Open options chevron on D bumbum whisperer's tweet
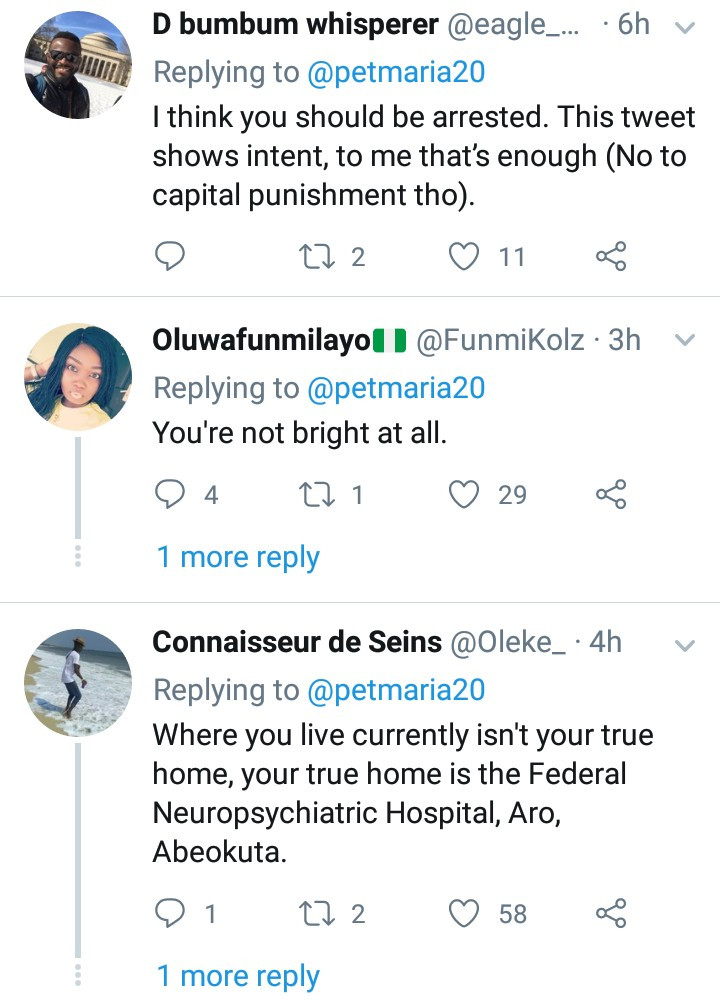 coord(686,28)
